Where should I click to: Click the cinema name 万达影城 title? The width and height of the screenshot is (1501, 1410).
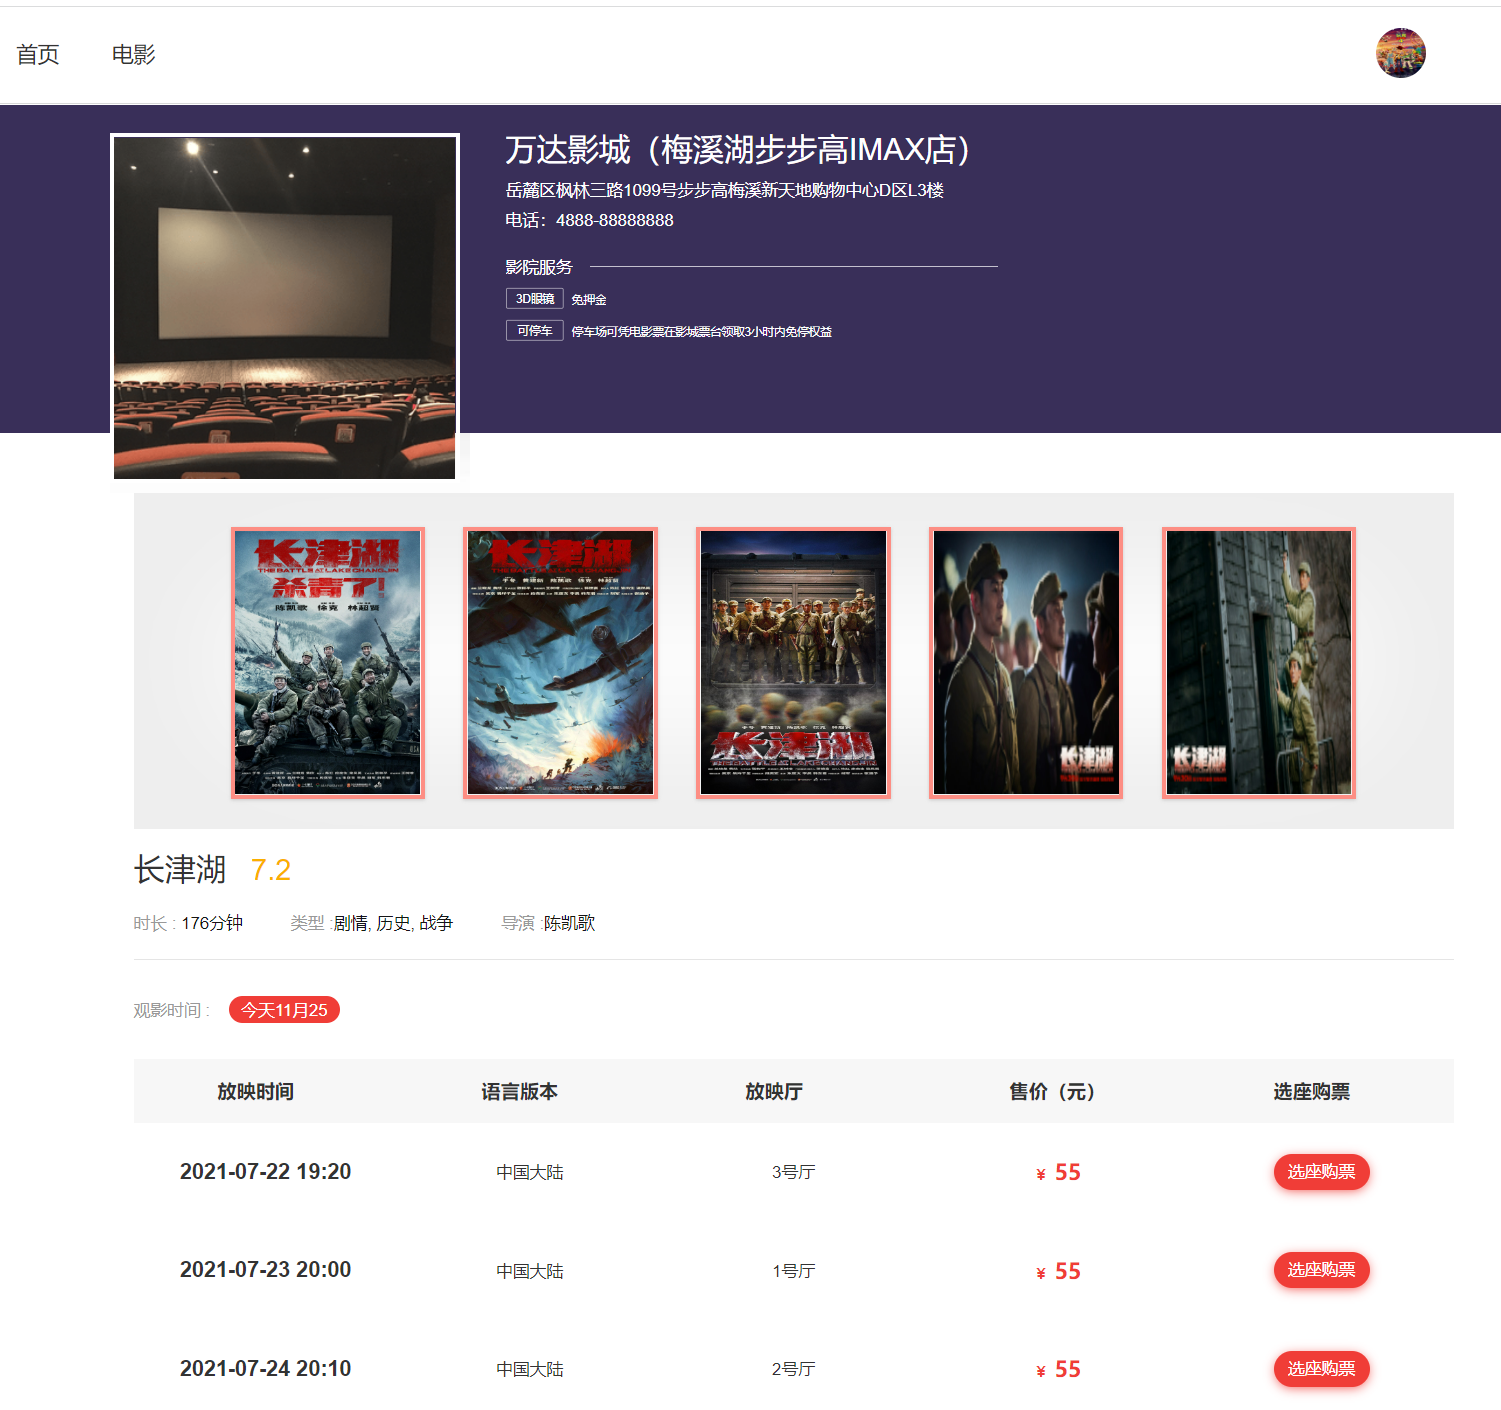pos(738,150)
